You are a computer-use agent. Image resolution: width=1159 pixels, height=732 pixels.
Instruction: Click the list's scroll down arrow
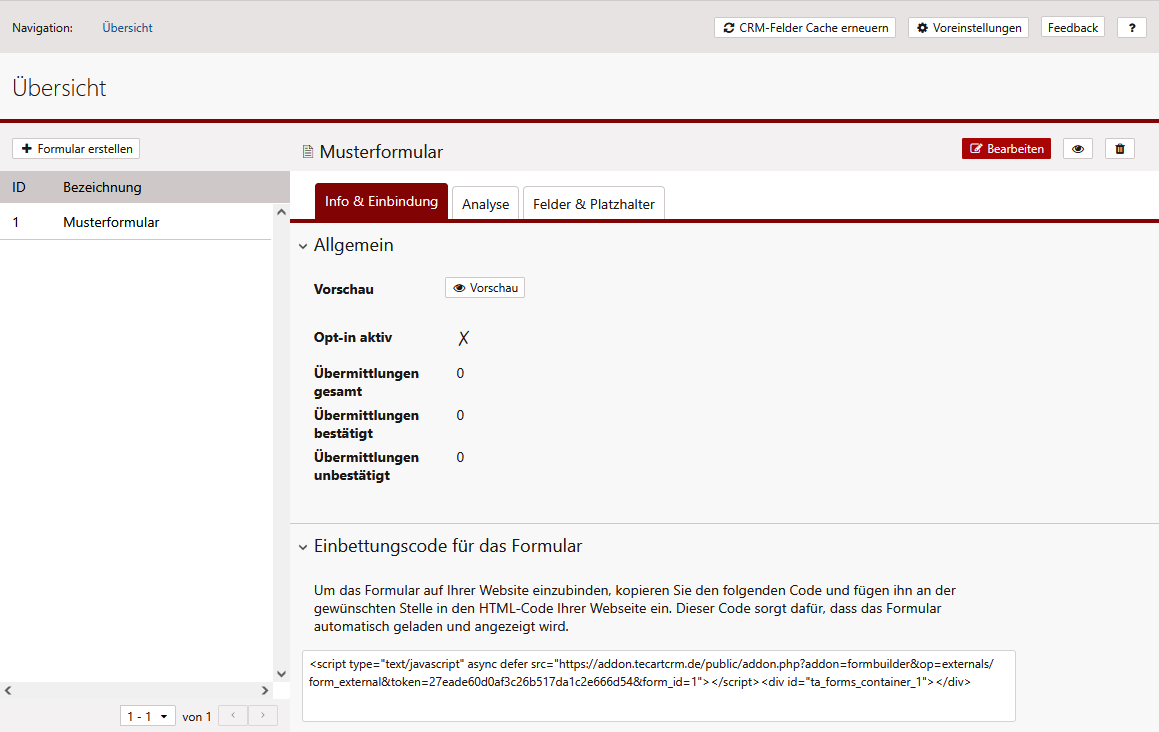point(281,674)
